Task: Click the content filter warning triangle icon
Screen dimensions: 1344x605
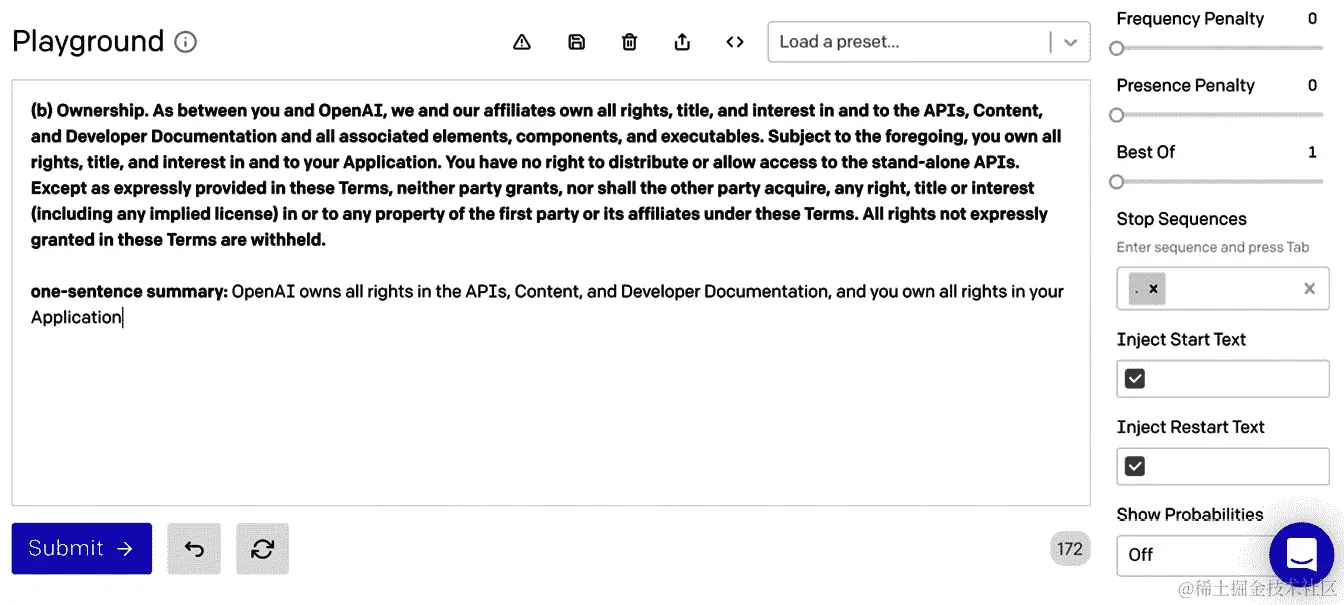Action: pos(521,42)
